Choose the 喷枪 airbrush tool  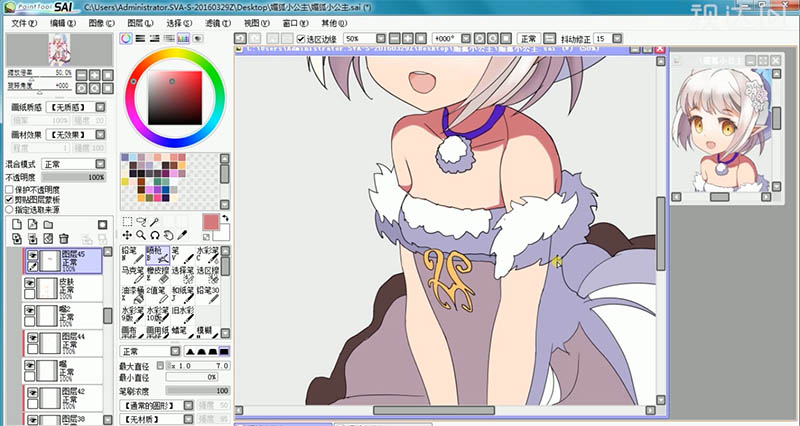(x=158, y=255)
